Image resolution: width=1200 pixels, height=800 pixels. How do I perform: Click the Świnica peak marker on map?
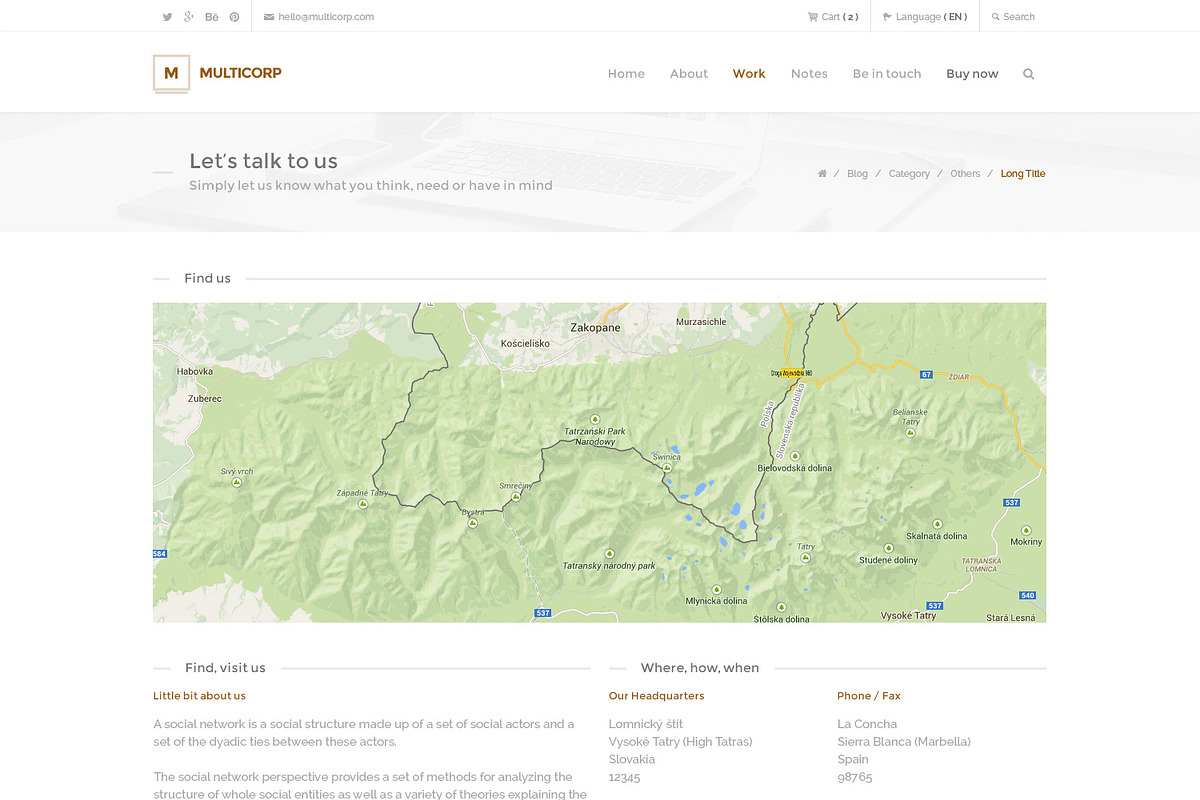(x=667, y=467)
